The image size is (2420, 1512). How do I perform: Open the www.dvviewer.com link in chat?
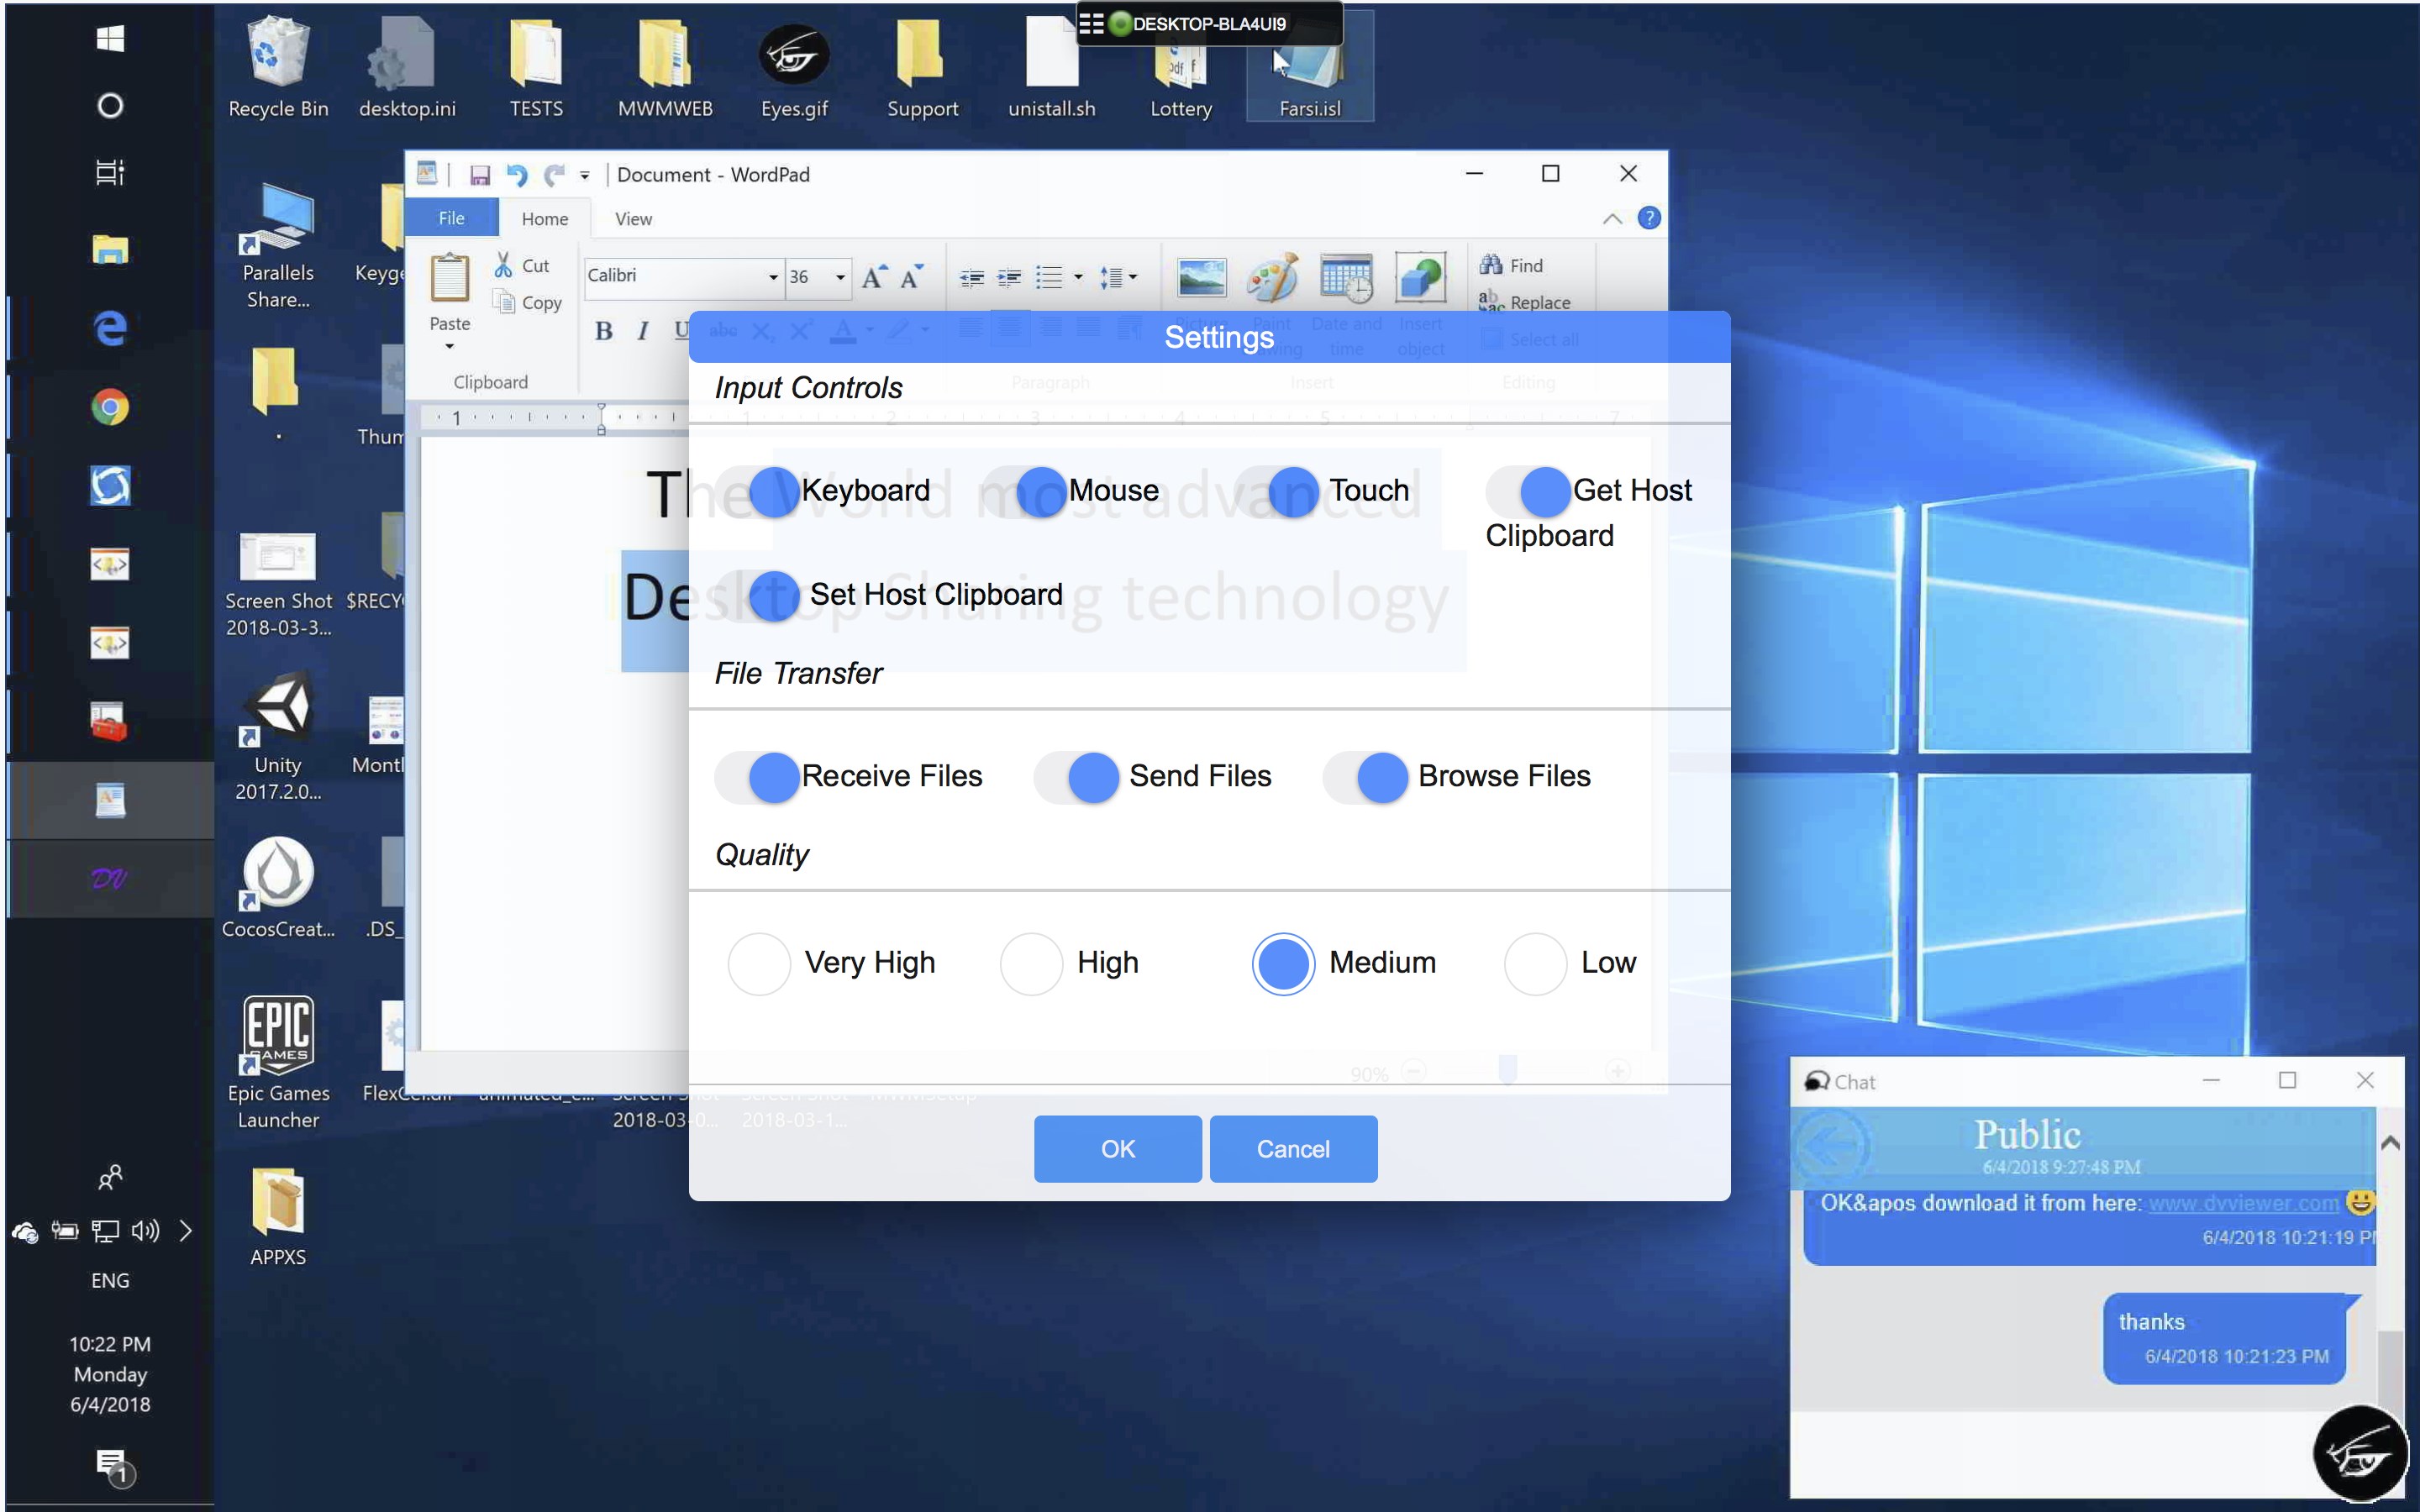tap(2243, 1203)
